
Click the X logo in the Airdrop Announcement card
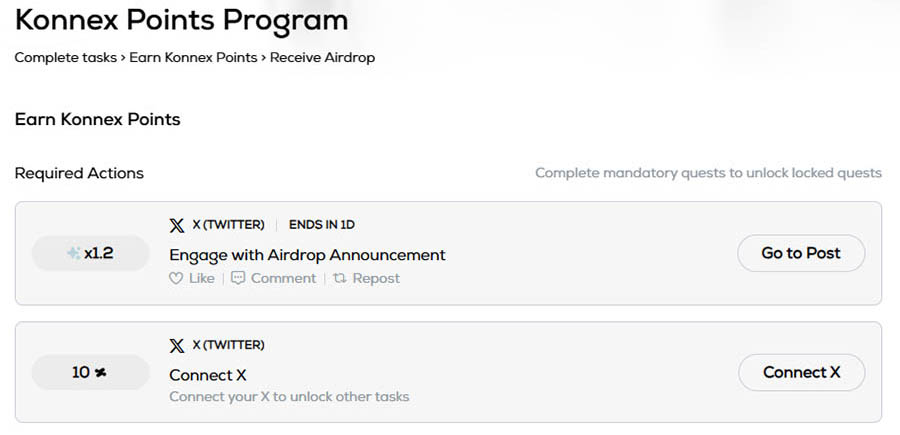[x=177, y=225]
